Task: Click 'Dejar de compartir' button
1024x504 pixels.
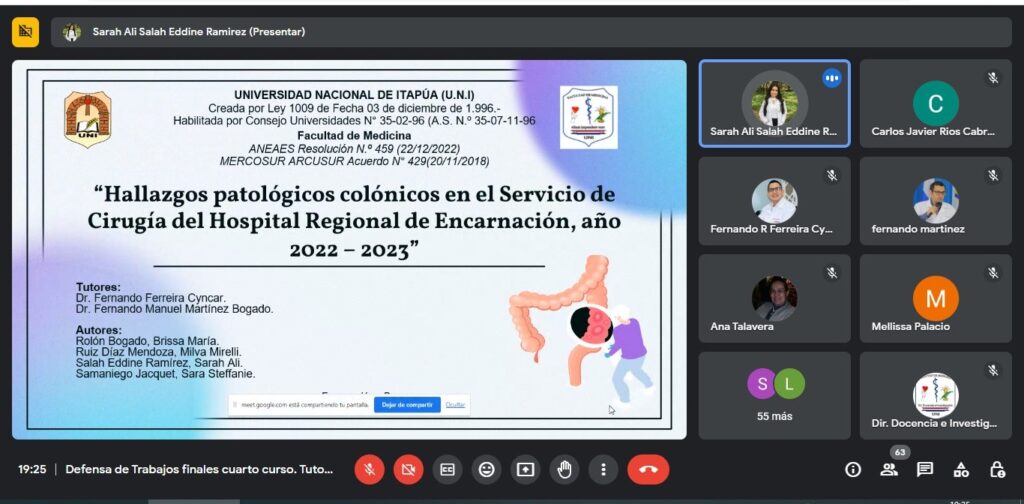Action: click(407, 404)
